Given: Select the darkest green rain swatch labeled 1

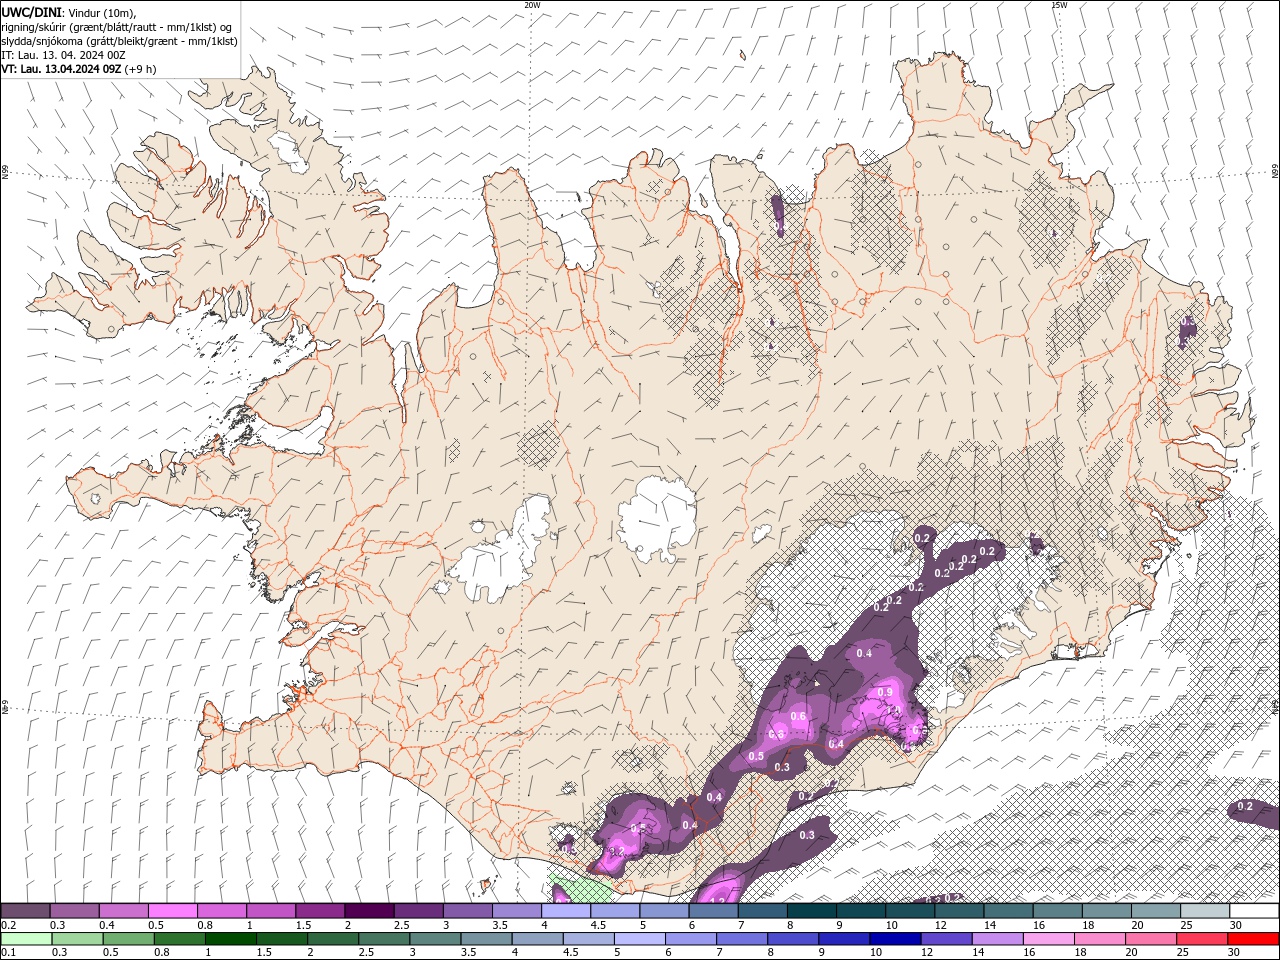Looking at the screenshot, I should [230, 939].
